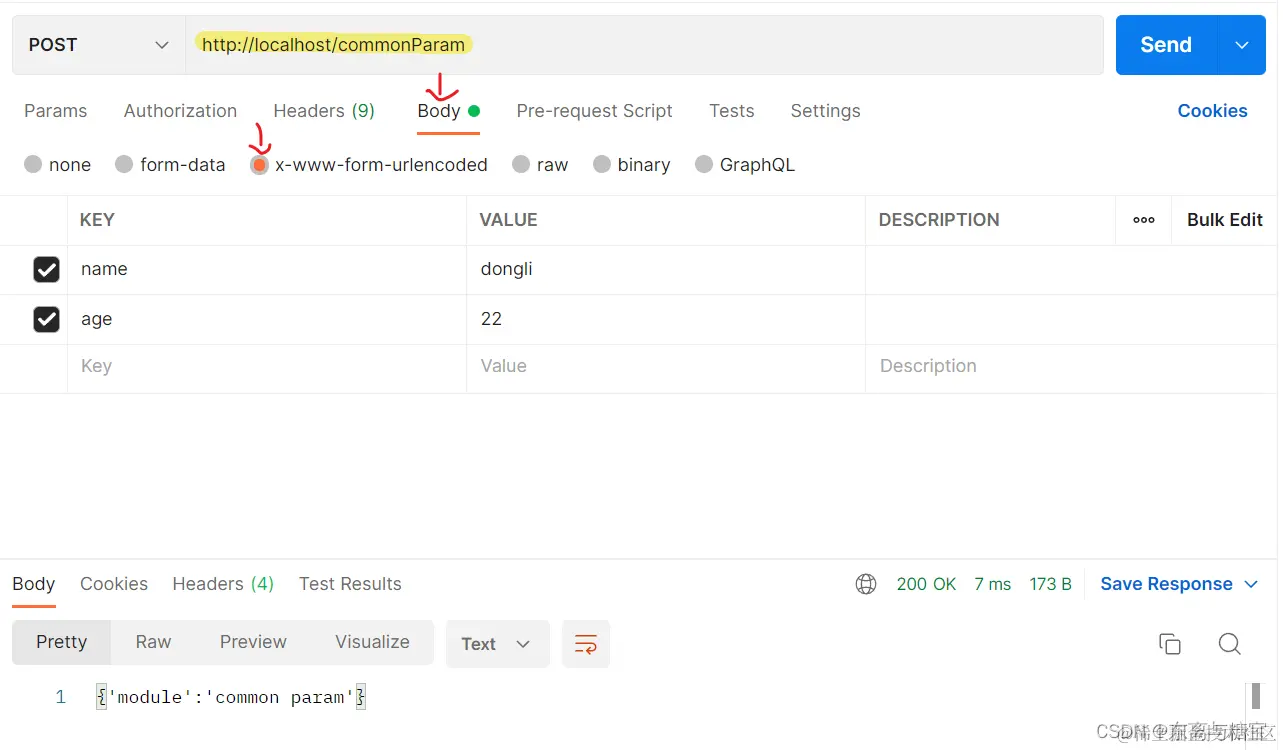The width and height of the screenshot is (1283, 750).
Task: Uncheck the name parameter checkbox
Action: [46, 269]
